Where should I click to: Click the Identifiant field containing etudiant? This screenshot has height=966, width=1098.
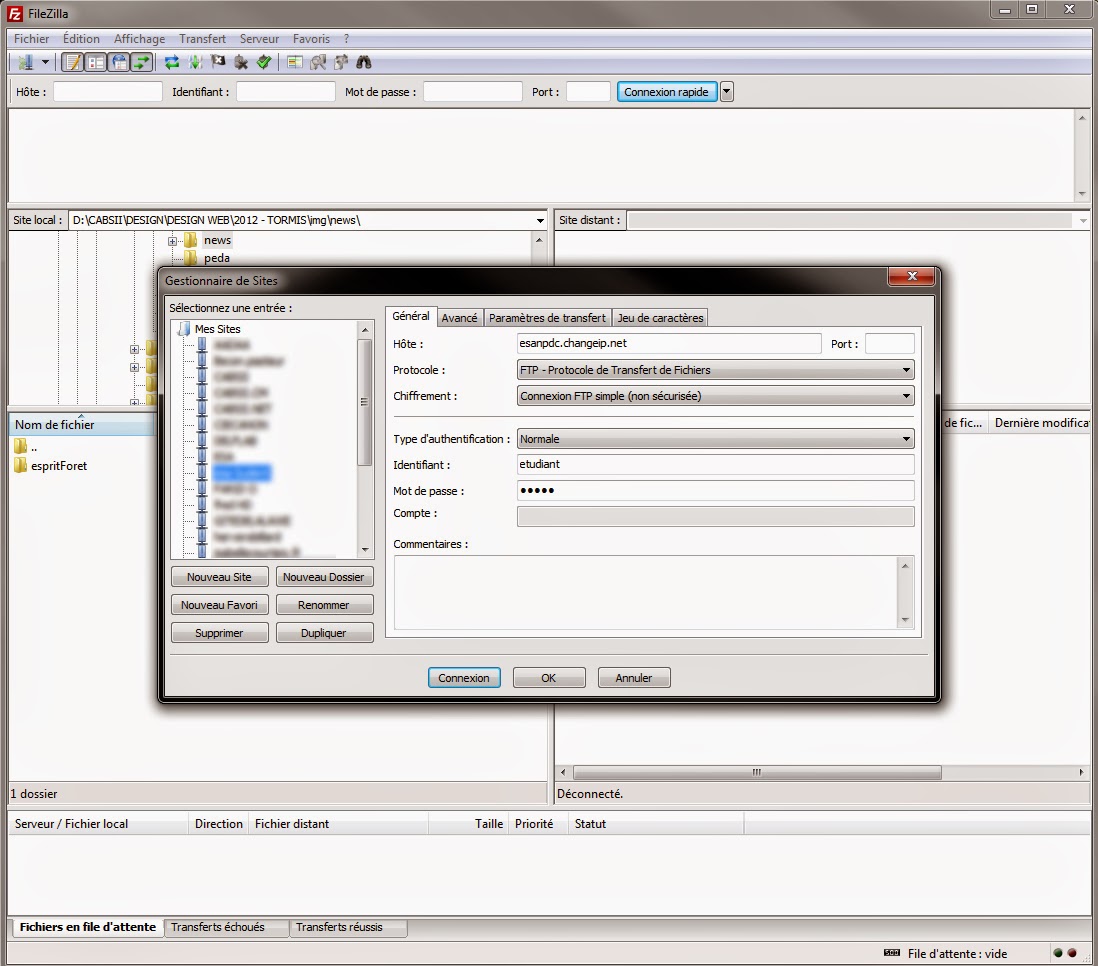715,465
